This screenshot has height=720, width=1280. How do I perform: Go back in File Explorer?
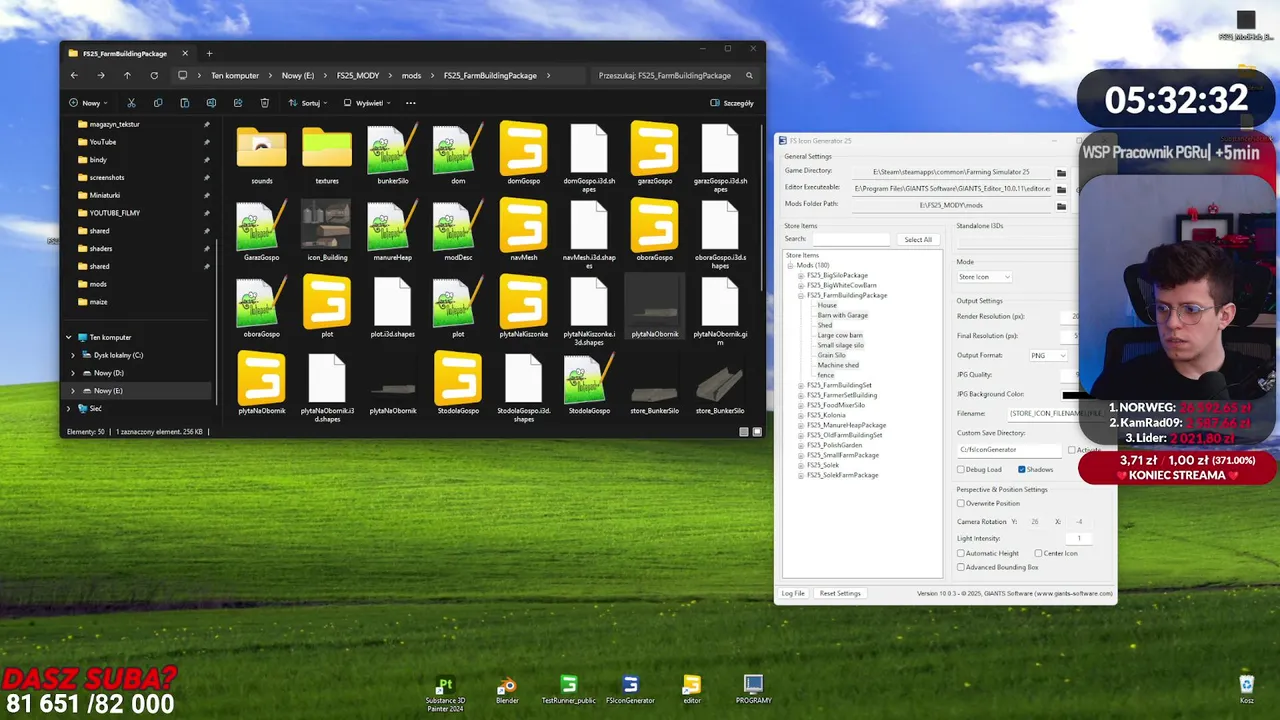(x=74, y=75)
